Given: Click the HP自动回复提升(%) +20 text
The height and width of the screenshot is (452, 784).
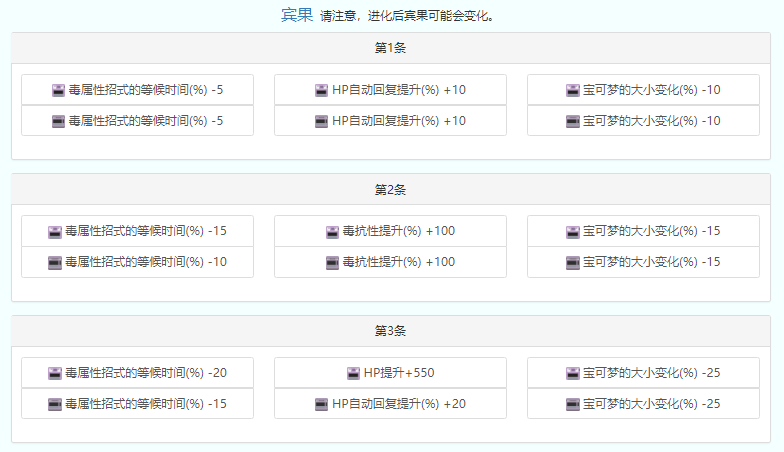Looking at the screenshot, I should pyautogui.click(x=399, y=404).
